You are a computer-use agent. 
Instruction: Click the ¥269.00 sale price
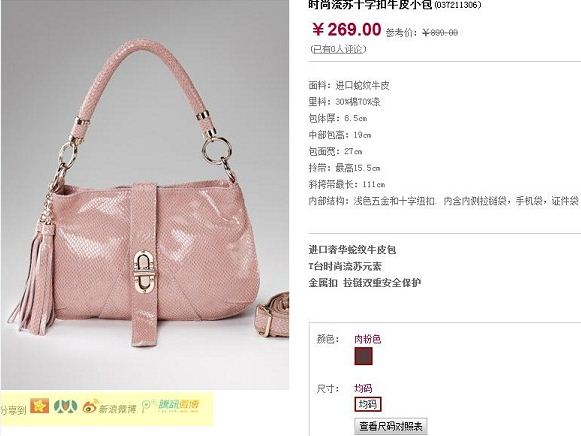[x=346, y=29]
